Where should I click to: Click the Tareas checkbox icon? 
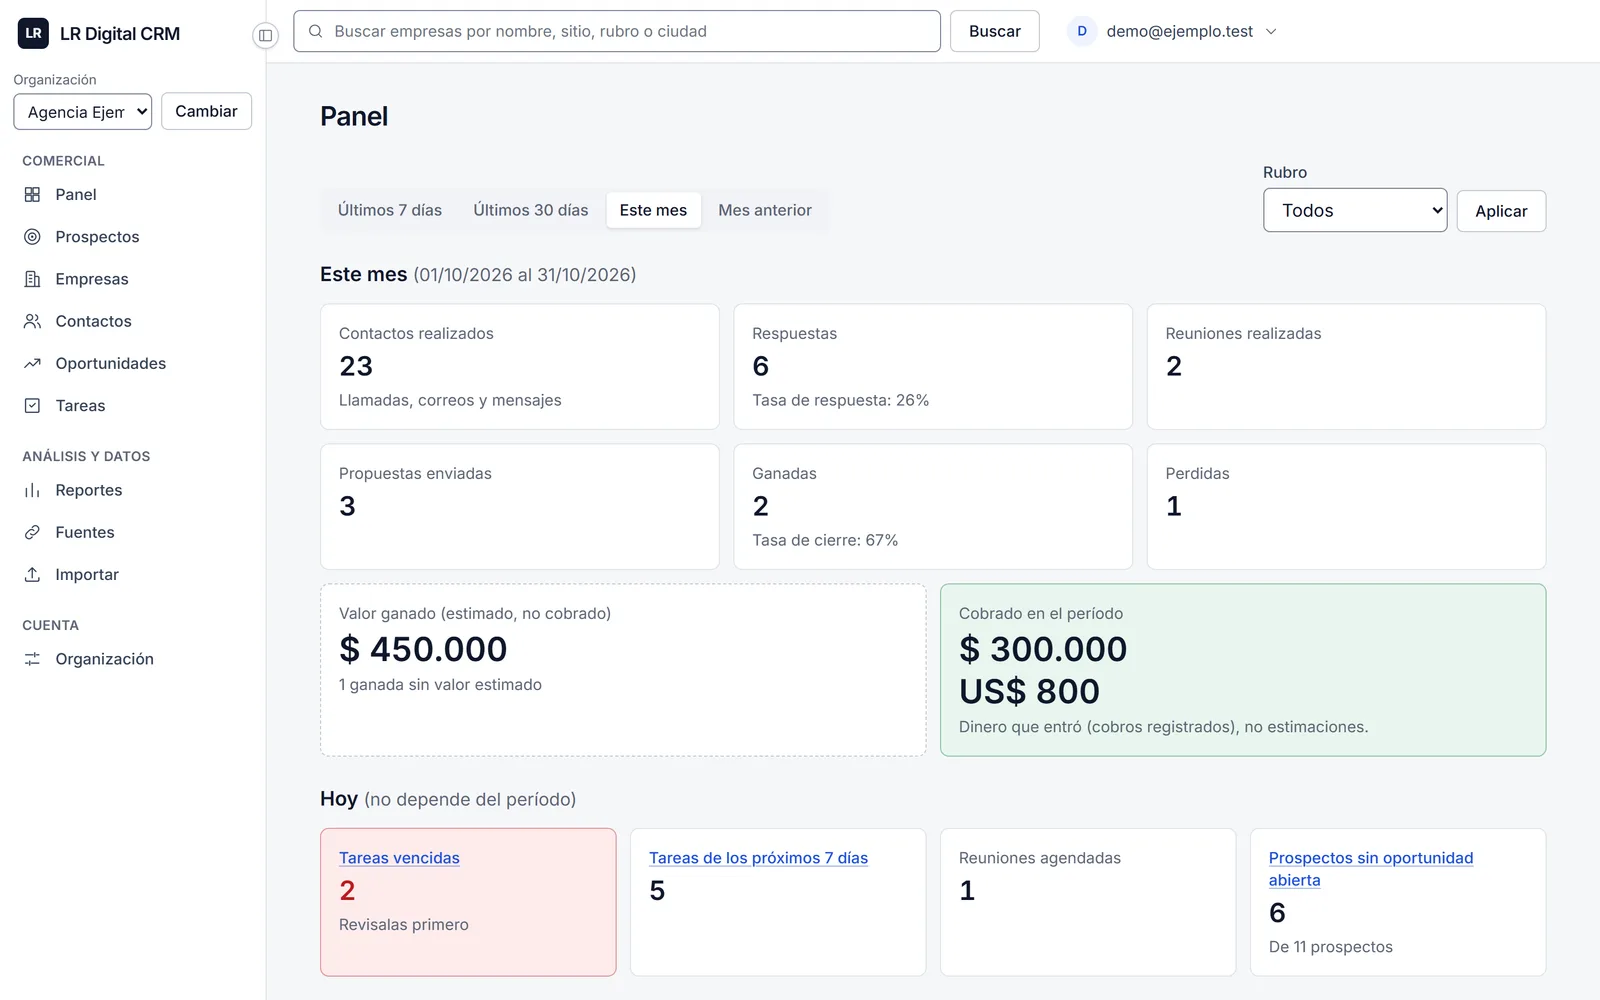point(32,405)
